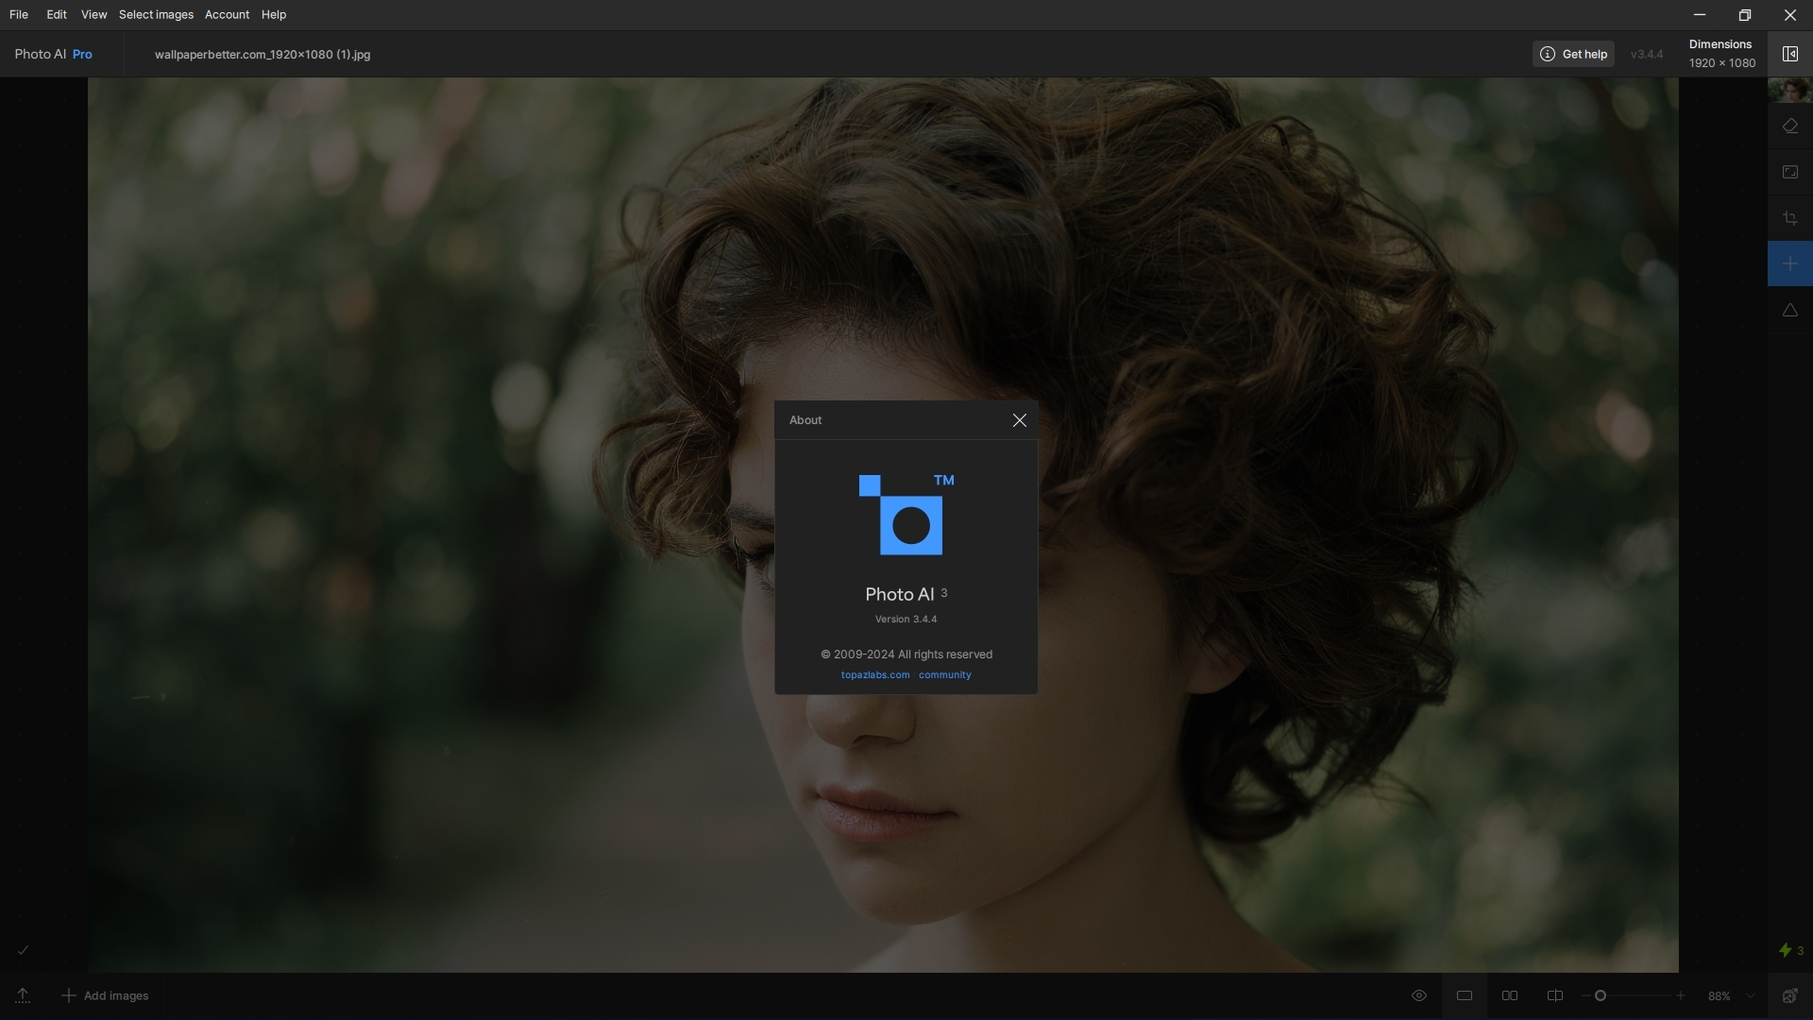Open the Account menu

point(227,15)
